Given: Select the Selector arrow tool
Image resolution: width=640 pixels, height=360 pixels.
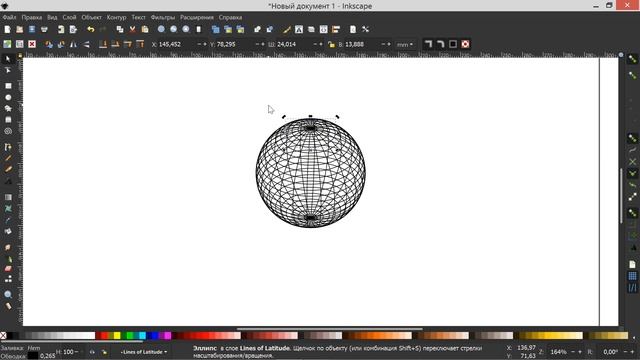Looking at the screenshot, I should 8,59.
